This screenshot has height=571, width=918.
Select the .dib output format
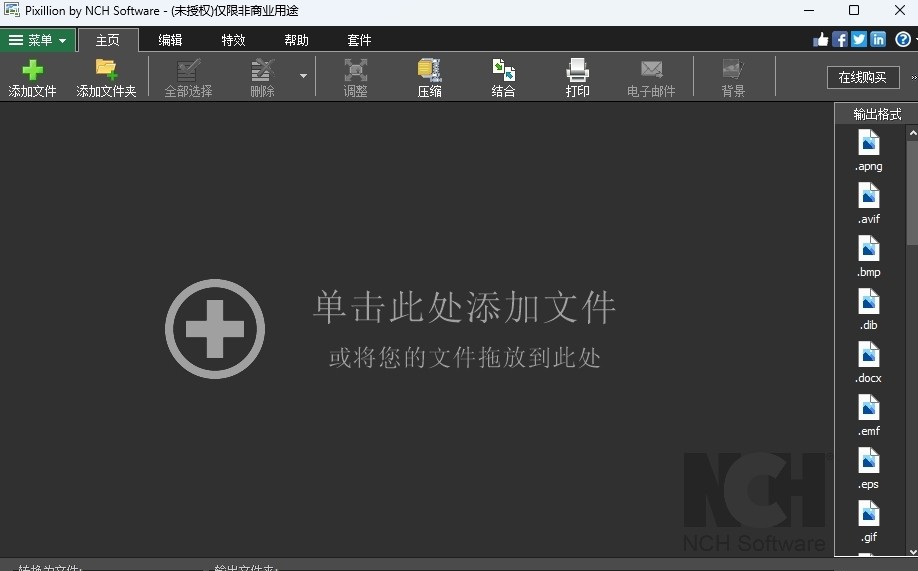pos(869,309)
